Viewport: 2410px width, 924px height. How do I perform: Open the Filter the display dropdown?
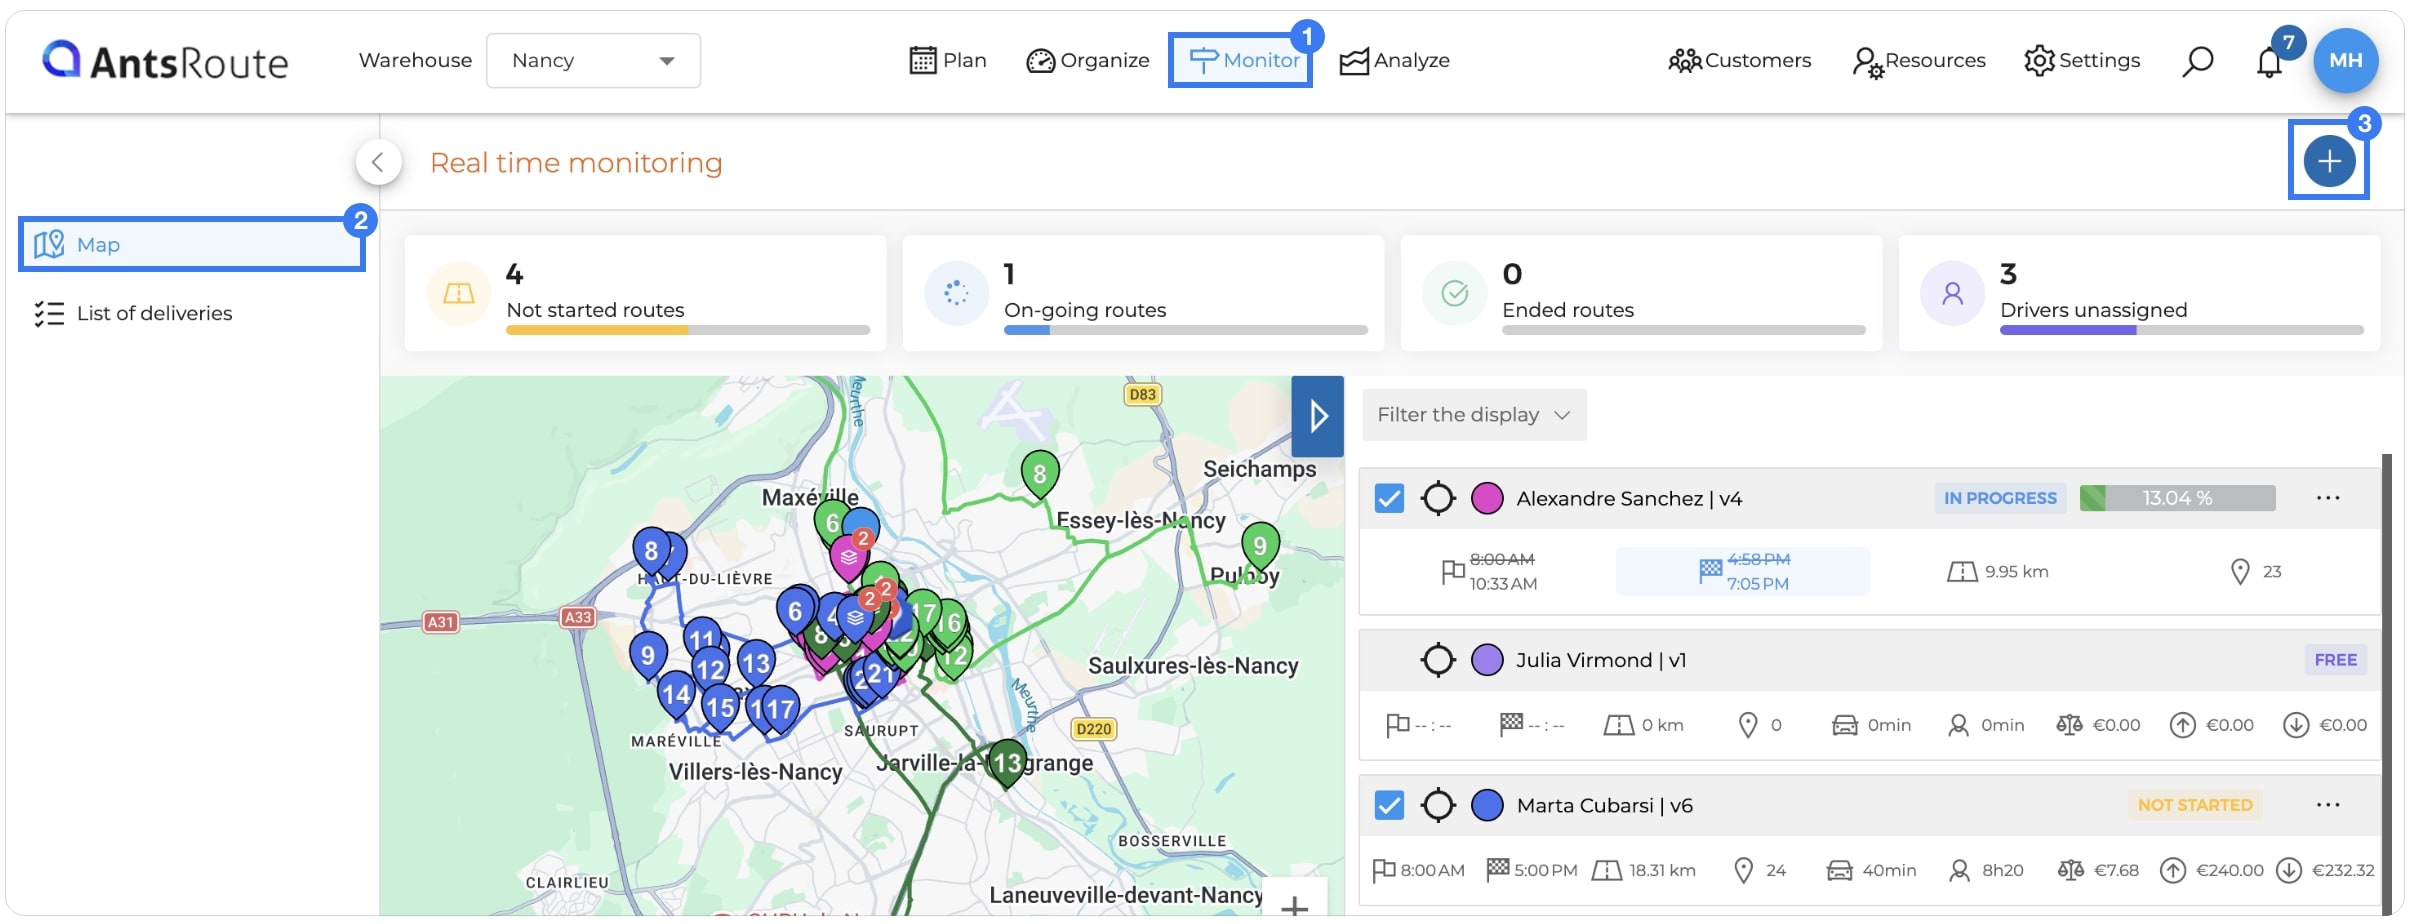(1474, 415)
